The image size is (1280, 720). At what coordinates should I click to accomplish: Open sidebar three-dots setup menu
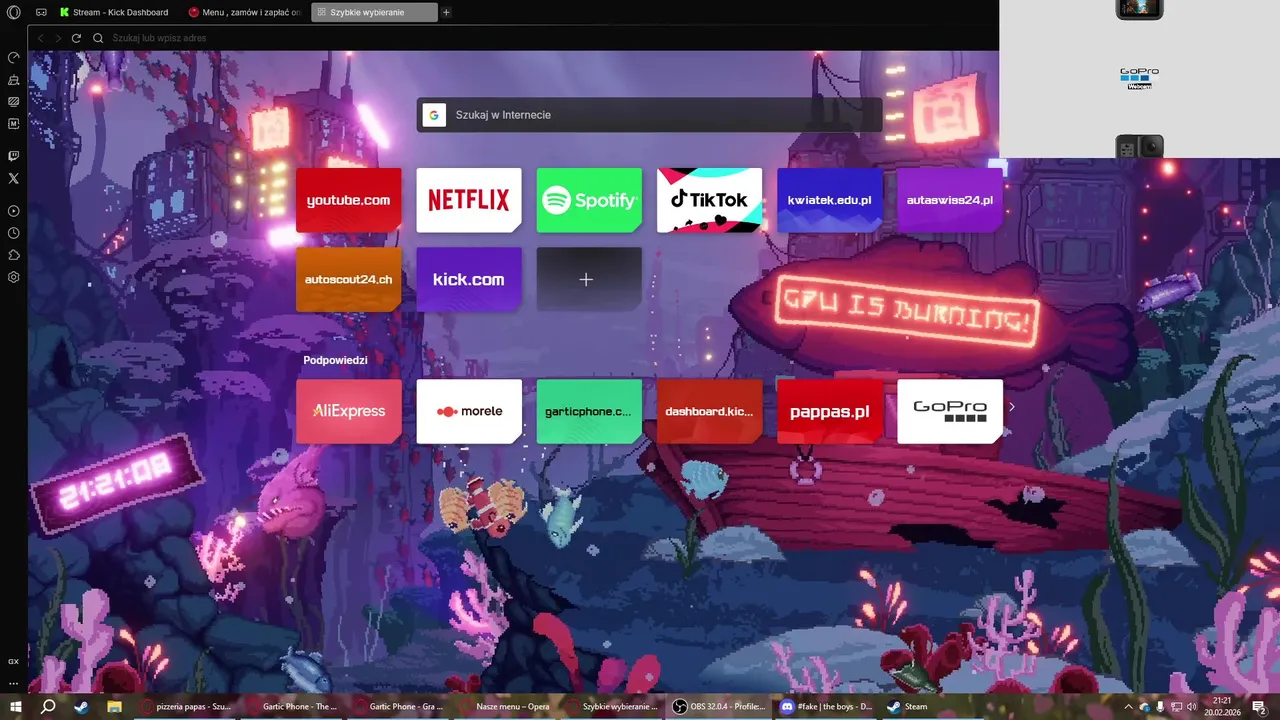click(x=14, y=683)
